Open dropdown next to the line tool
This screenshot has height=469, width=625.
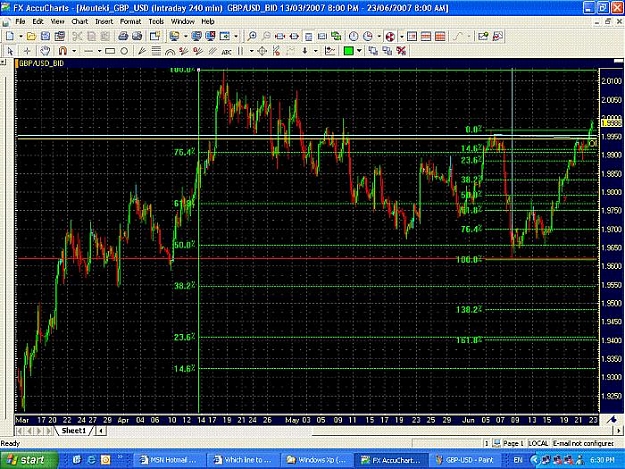[x=99, y=51]
